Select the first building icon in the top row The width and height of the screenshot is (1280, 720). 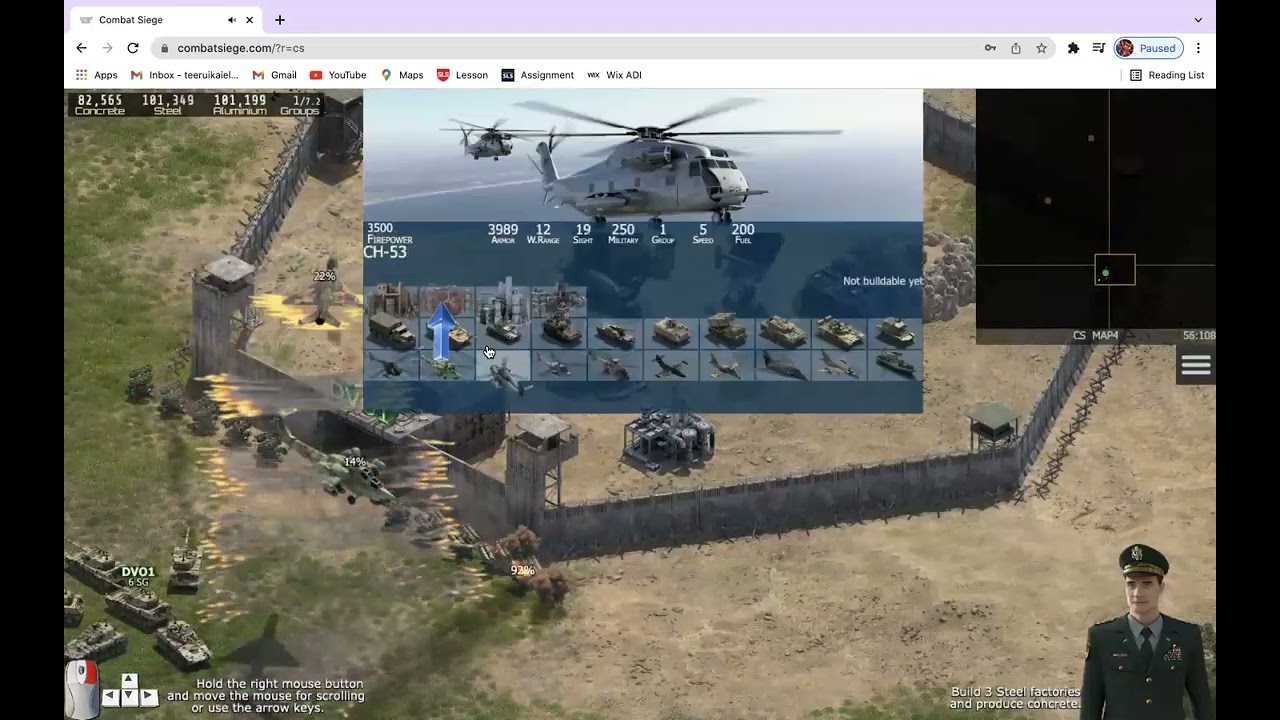(x=391, y=299)
